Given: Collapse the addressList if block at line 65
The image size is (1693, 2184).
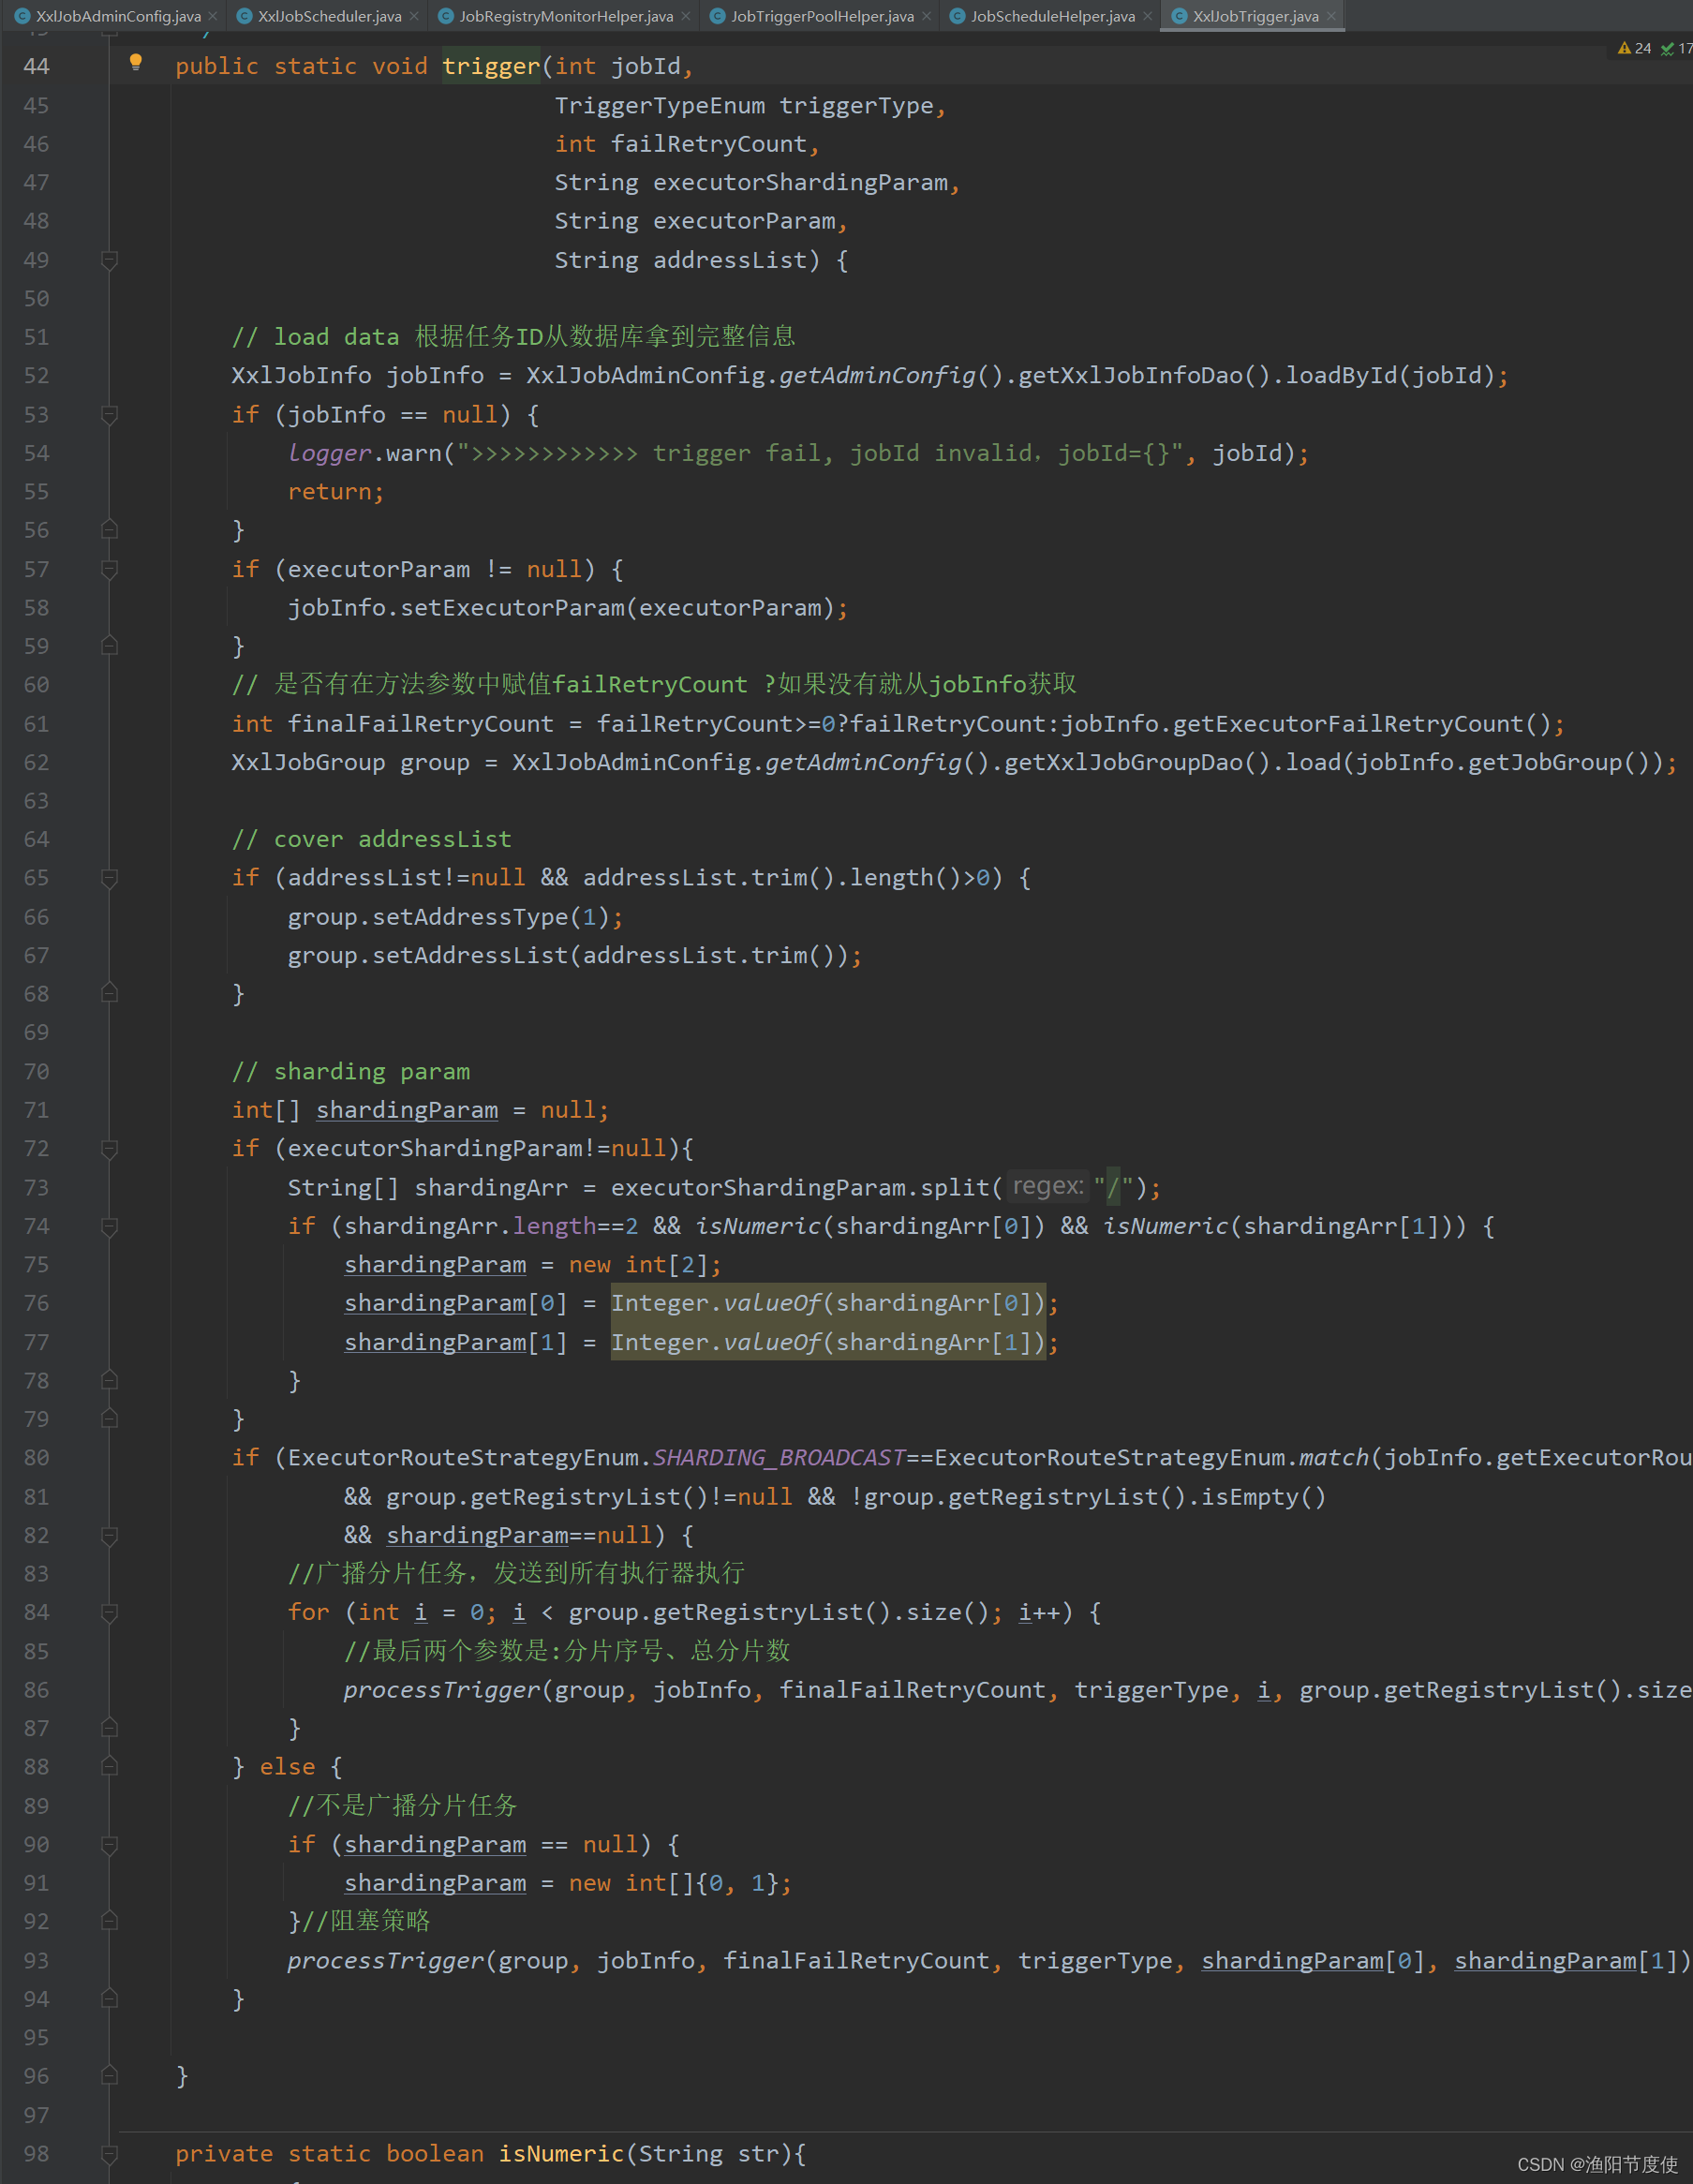Looking at the screenshot, I should pyautogui.click(x=110, y=878).
